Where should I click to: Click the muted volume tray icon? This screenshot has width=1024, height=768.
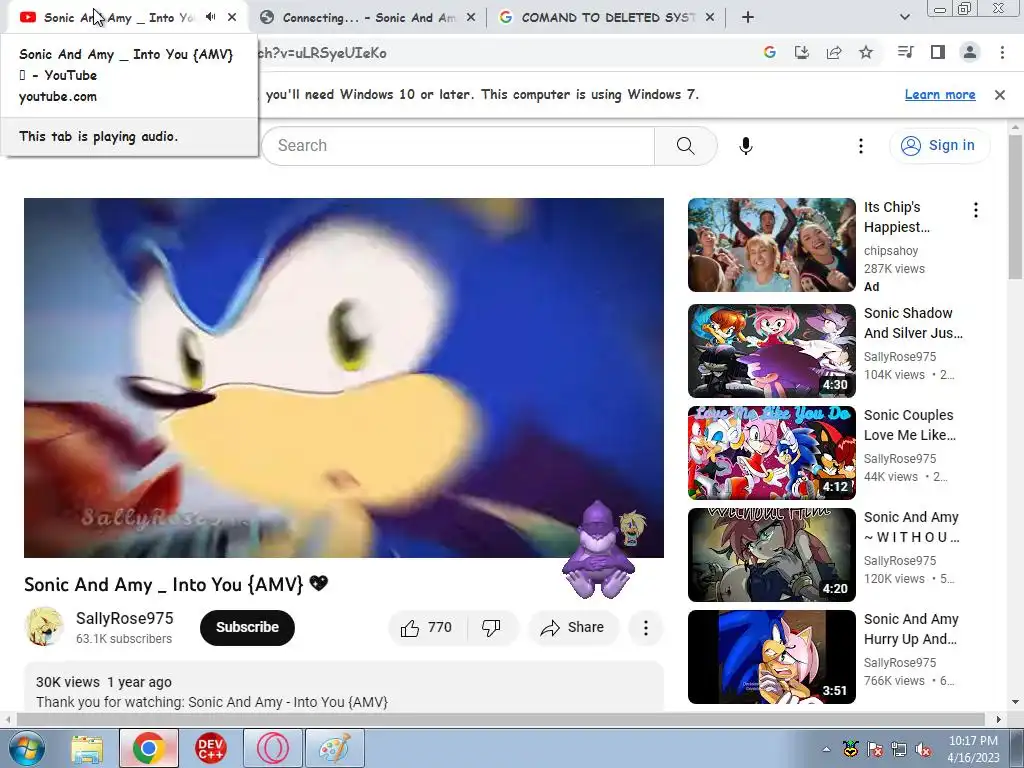coord(923,749)
